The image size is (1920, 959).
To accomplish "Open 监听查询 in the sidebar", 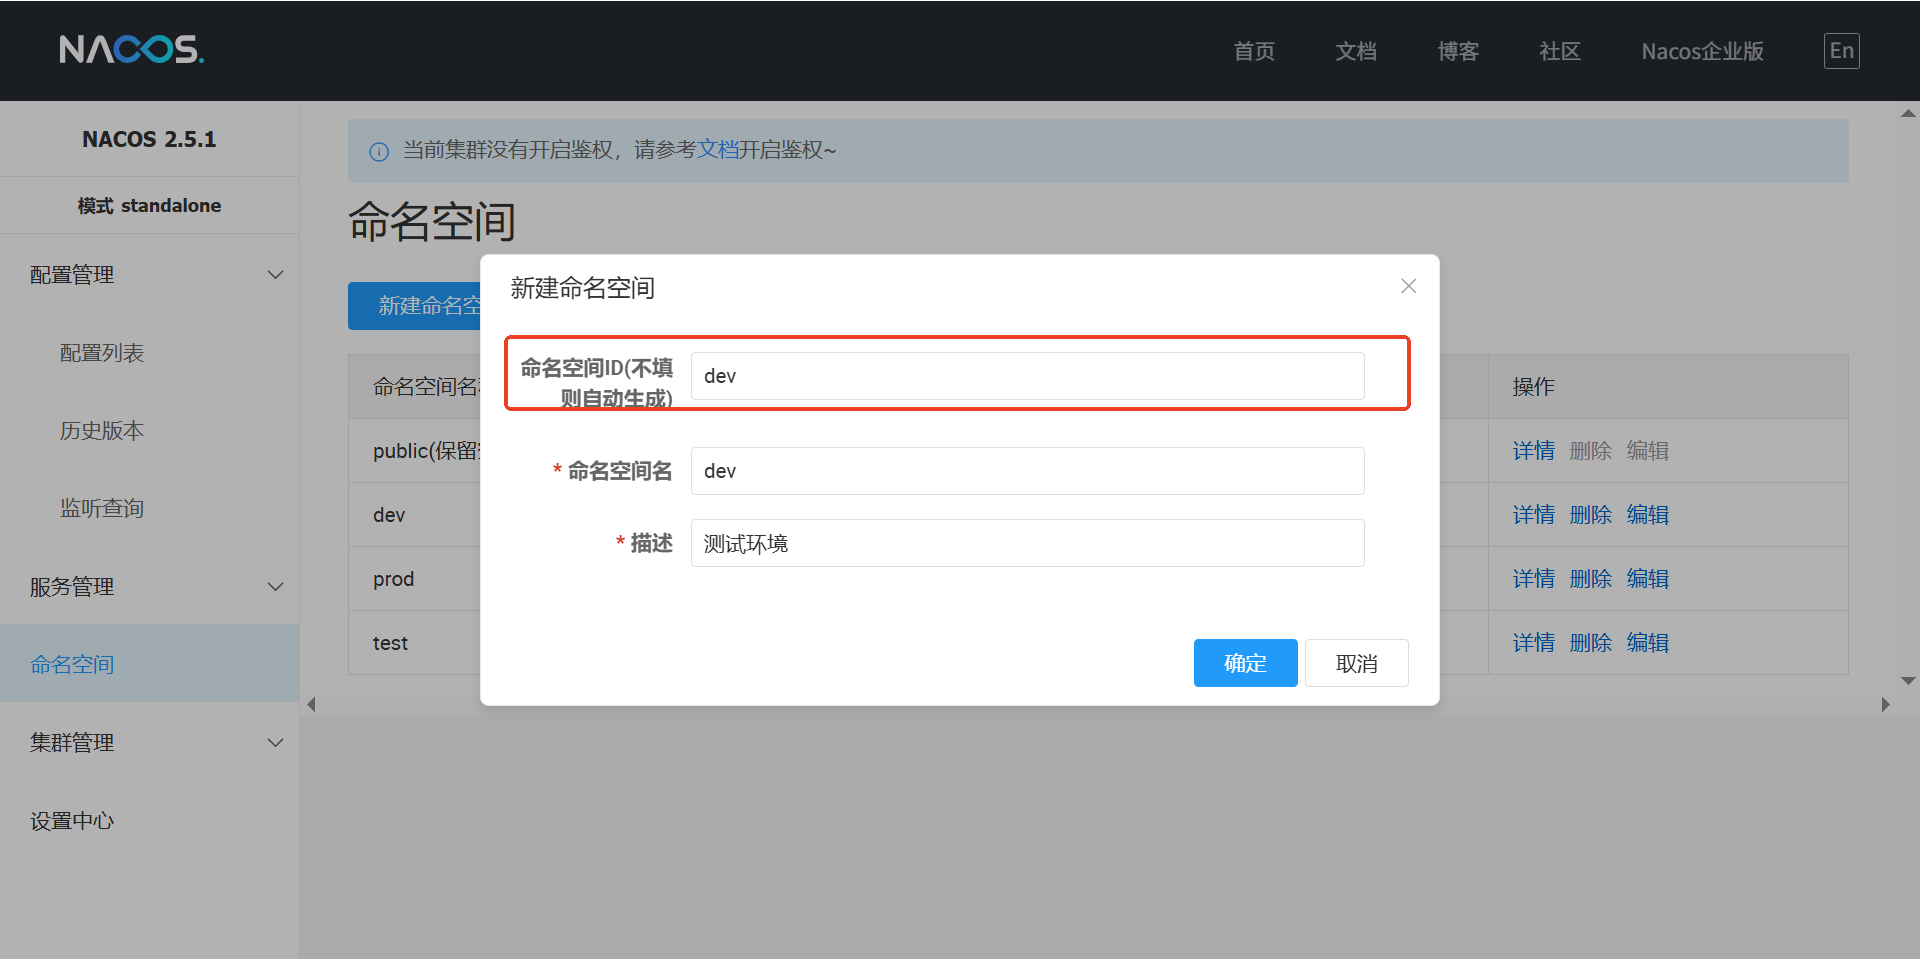I will click(101, 507).
